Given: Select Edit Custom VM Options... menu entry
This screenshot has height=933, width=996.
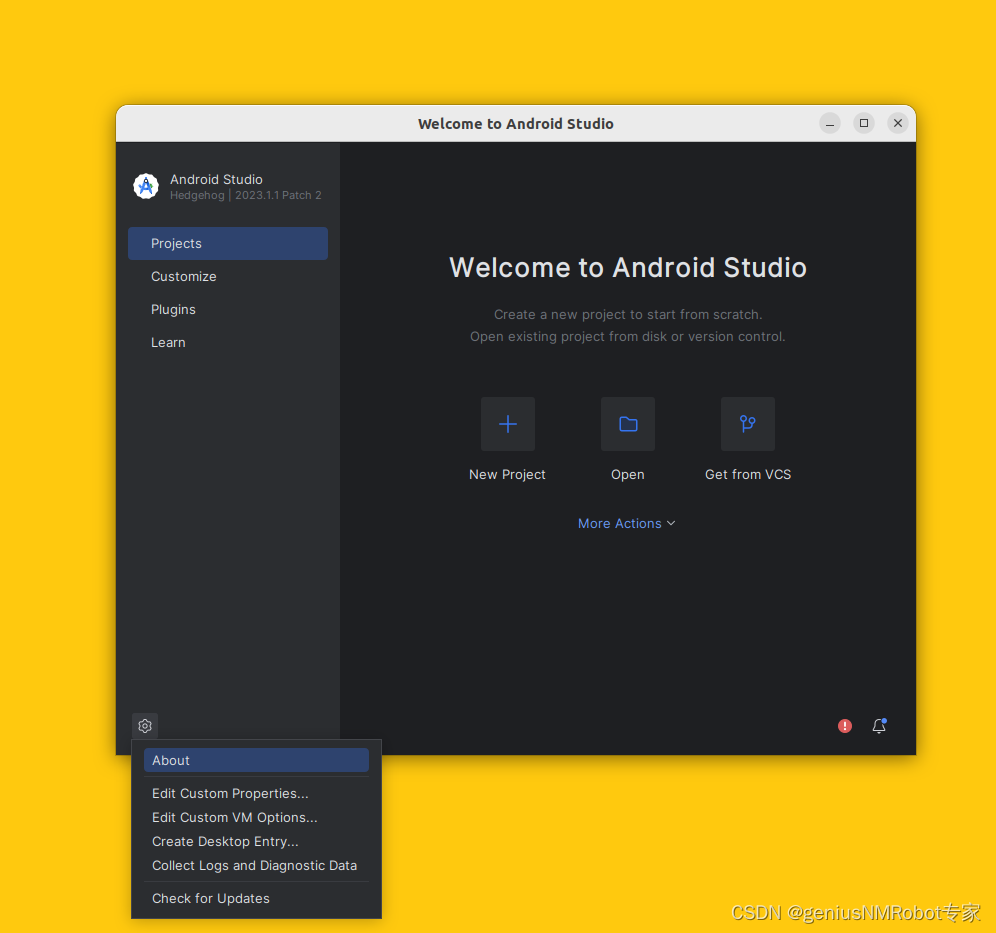Looking at the screenshot, I should tap(257, 817).
